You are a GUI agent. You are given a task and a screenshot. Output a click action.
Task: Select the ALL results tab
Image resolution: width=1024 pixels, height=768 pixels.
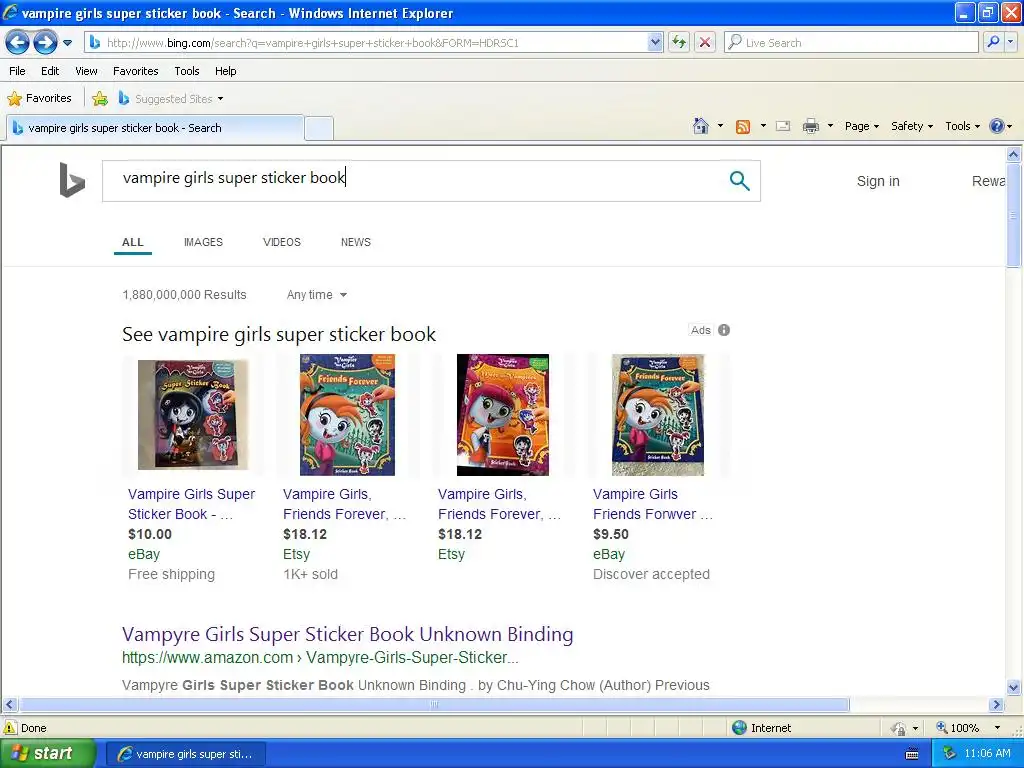(133, 242)
